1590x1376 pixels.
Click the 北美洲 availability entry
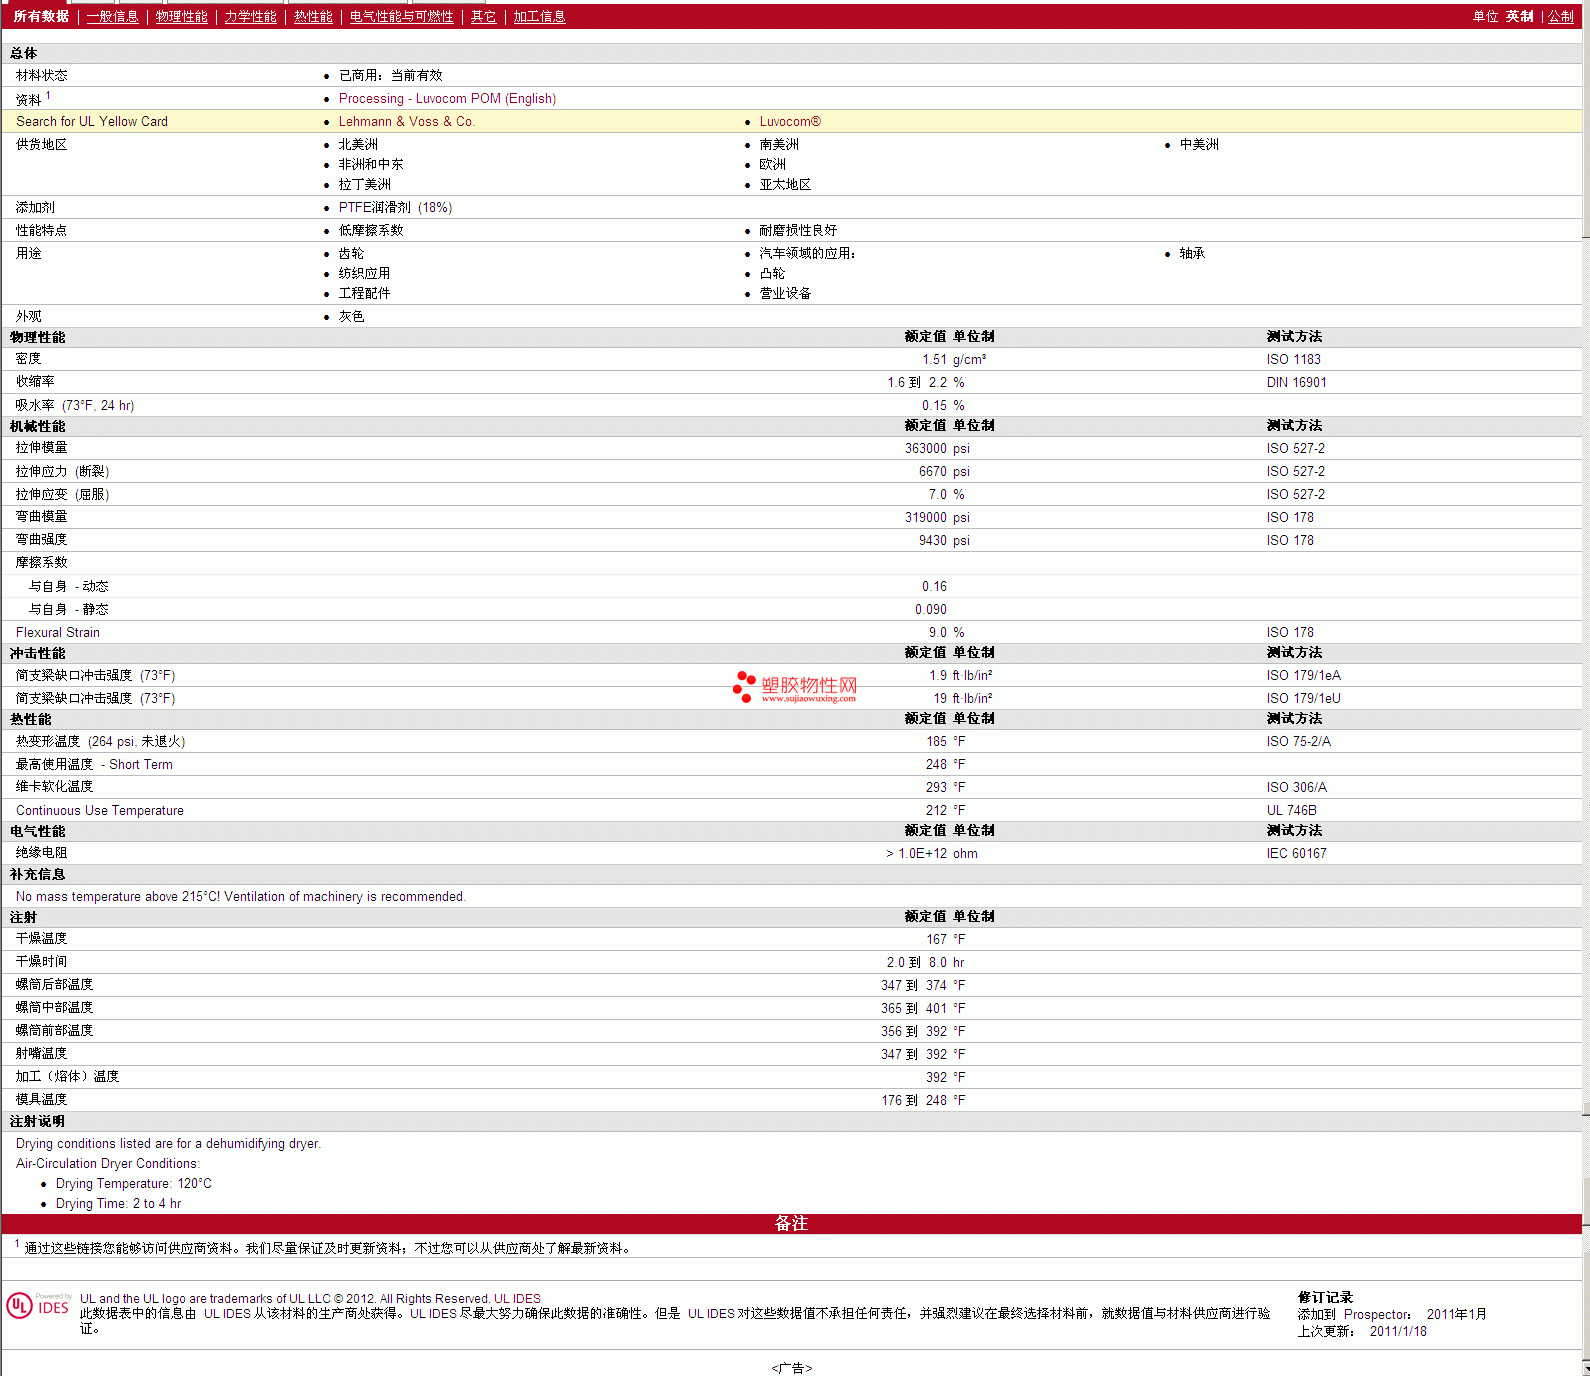(x=358, y=144)
